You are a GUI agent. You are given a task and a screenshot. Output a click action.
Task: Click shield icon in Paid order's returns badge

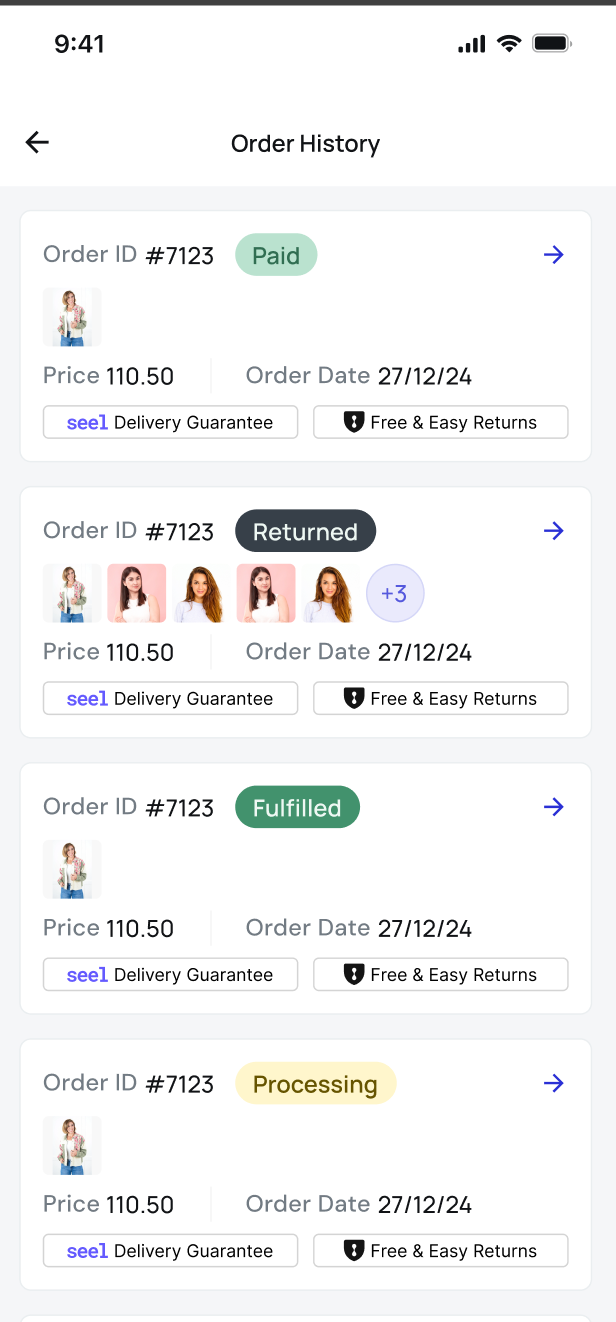pyautogui.click(x=353, y=422)
